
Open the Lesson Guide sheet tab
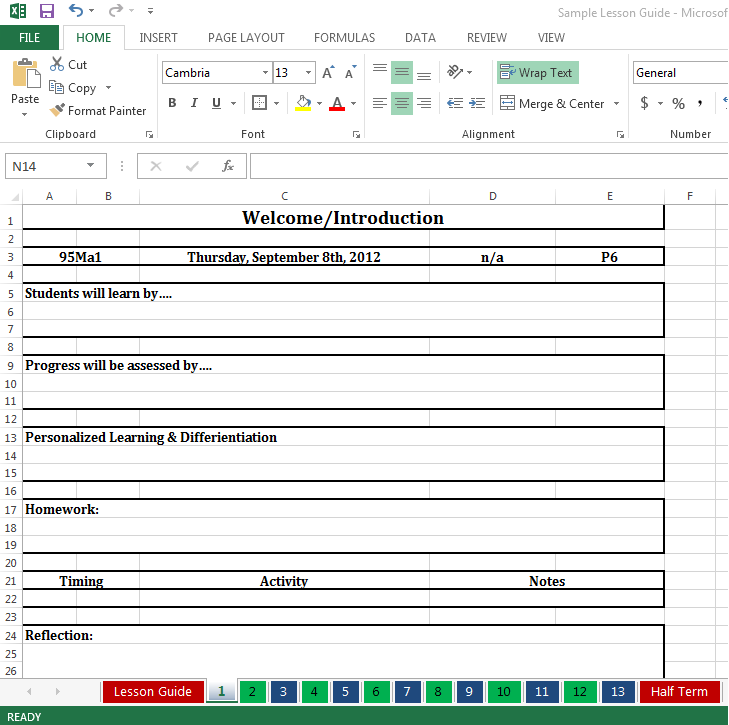pyautogui.click(x=152, y=692)
